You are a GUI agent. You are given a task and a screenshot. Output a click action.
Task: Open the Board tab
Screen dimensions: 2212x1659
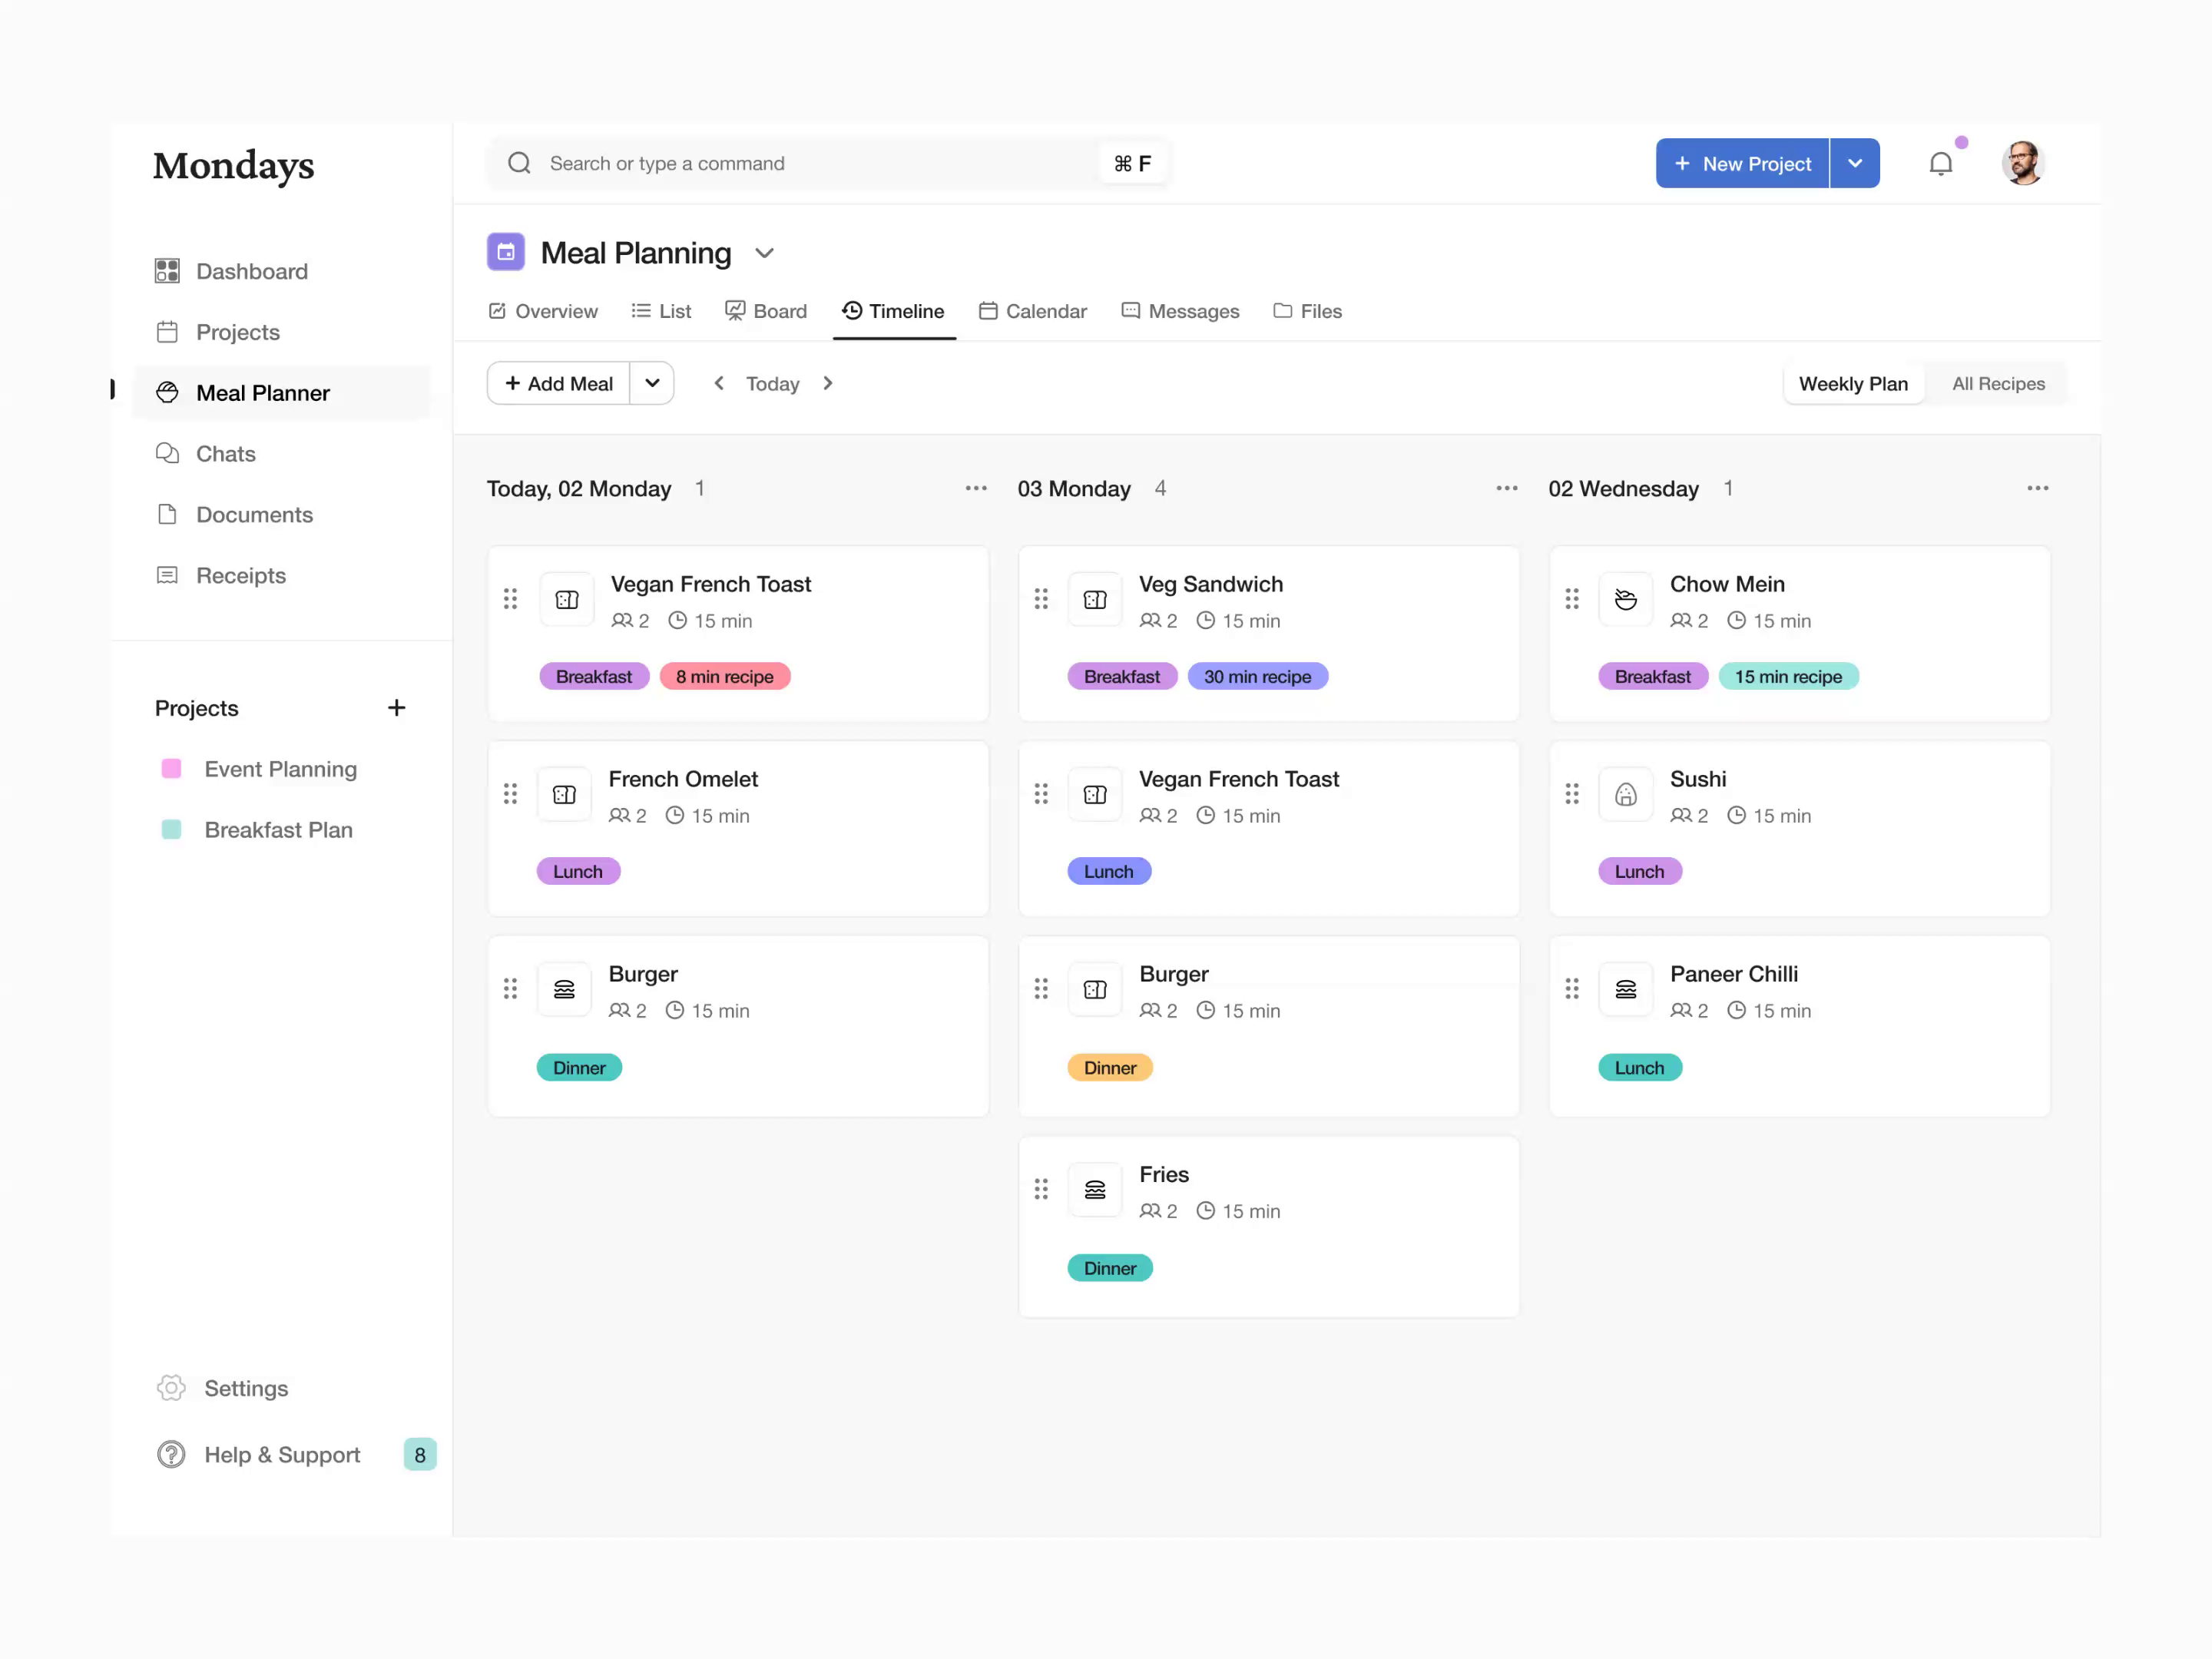[x=766, y=311]
